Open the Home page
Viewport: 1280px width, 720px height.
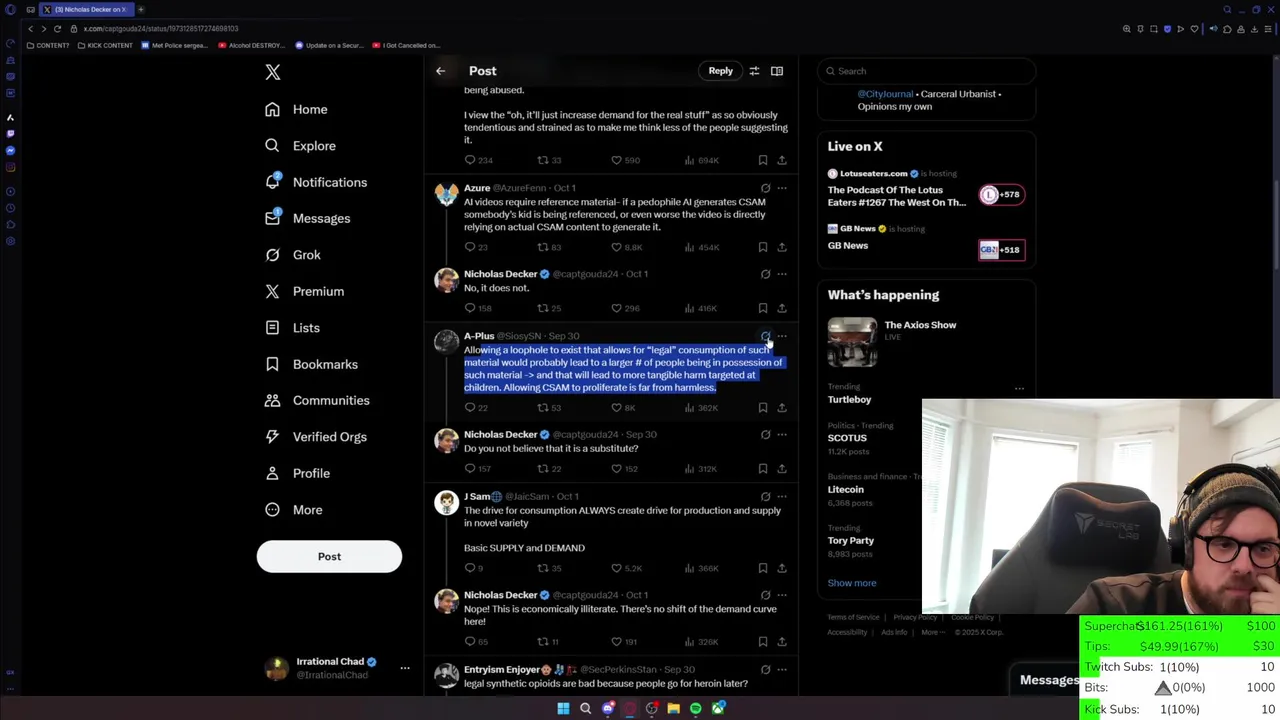296,109
